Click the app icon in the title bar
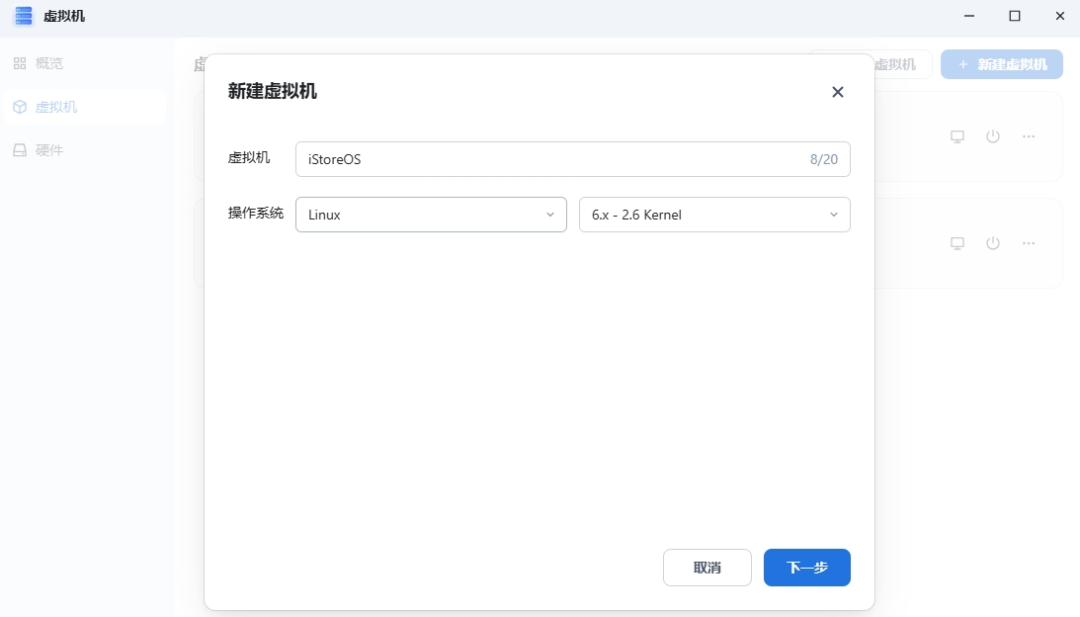The image size is (1080, 617). click(x=23, y=16)
